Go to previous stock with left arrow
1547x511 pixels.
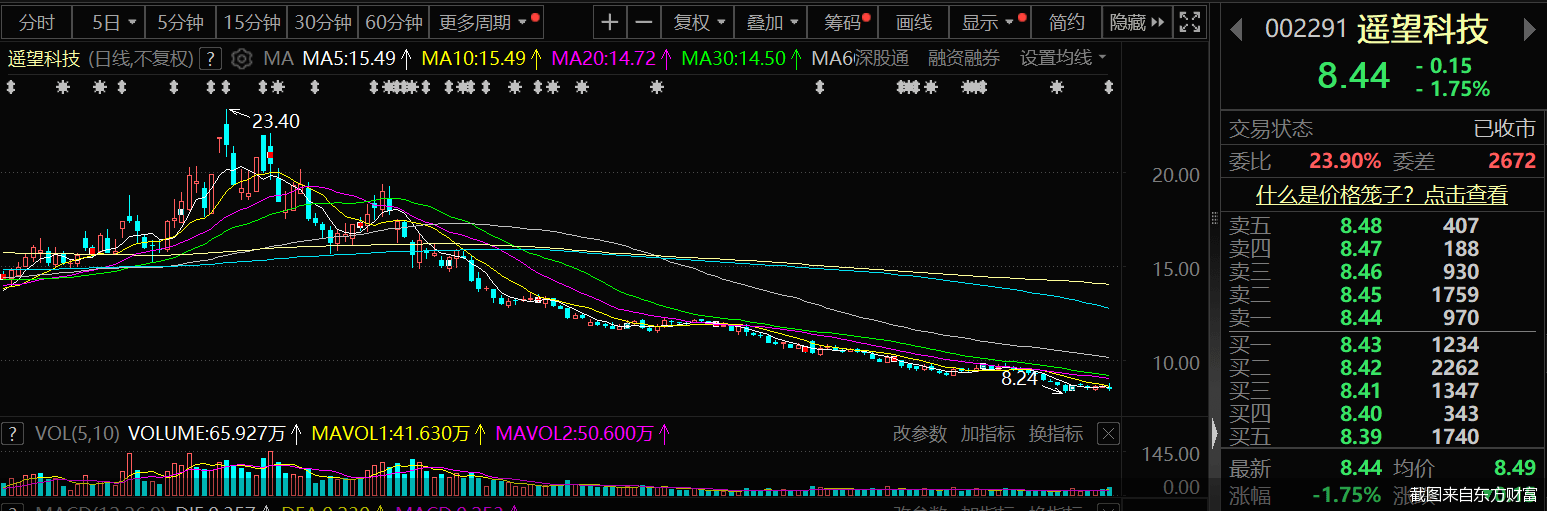(1237, 30)
